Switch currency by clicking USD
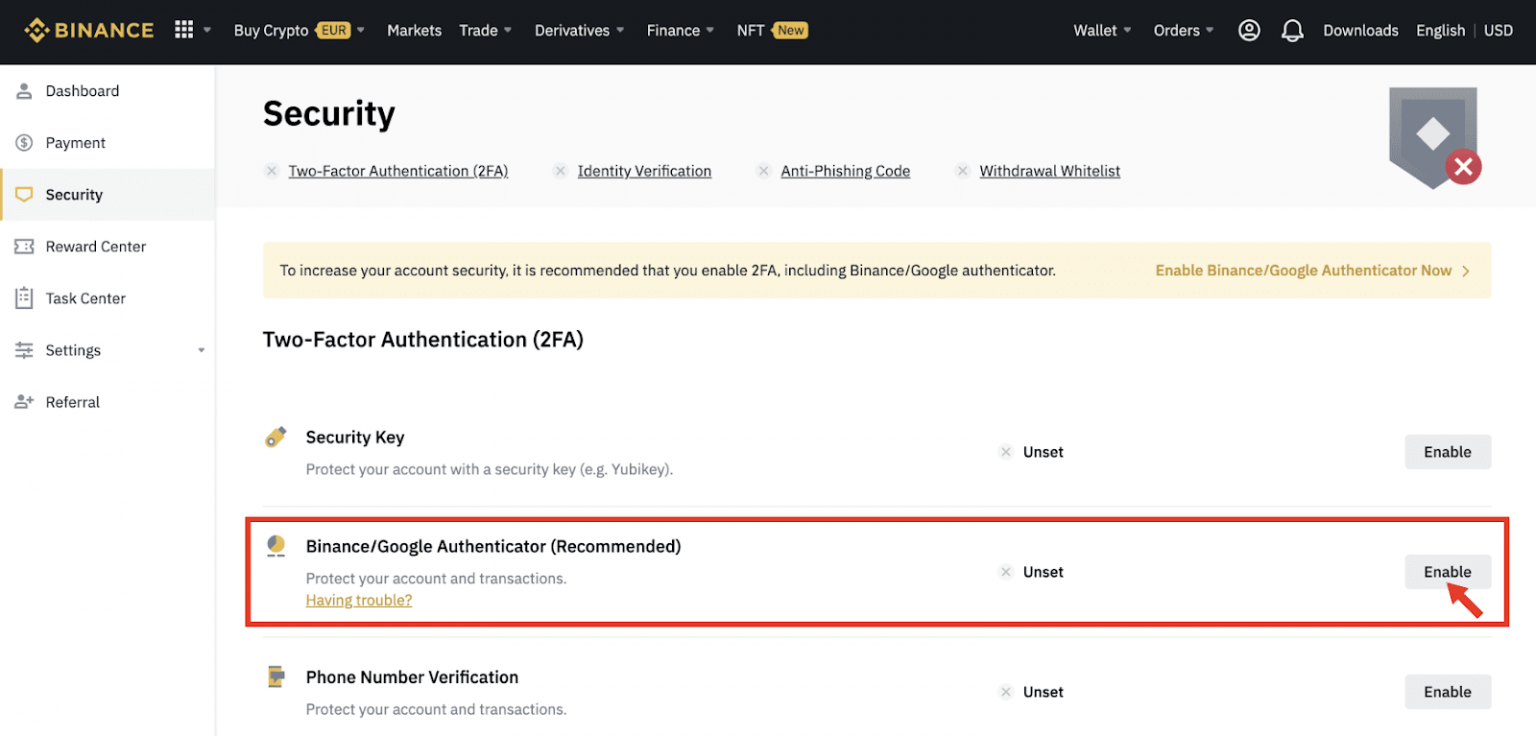 tap(1498, 30)
